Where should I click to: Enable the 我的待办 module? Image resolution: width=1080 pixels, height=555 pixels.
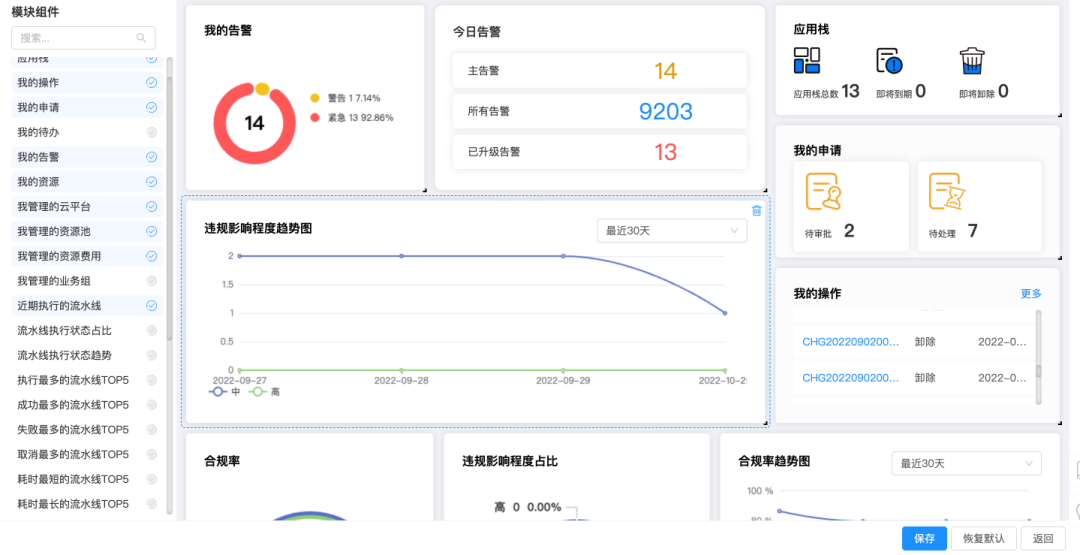(152, 132)
